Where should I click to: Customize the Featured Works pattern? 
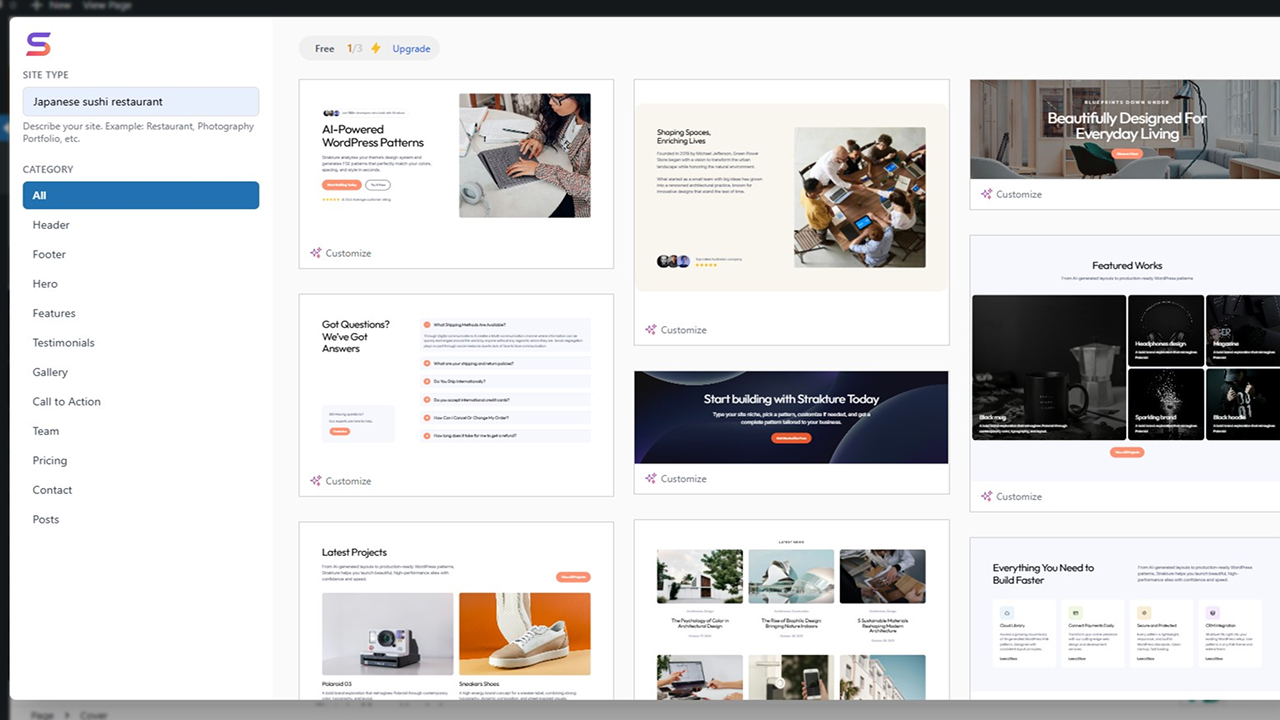click(1019, 496)
